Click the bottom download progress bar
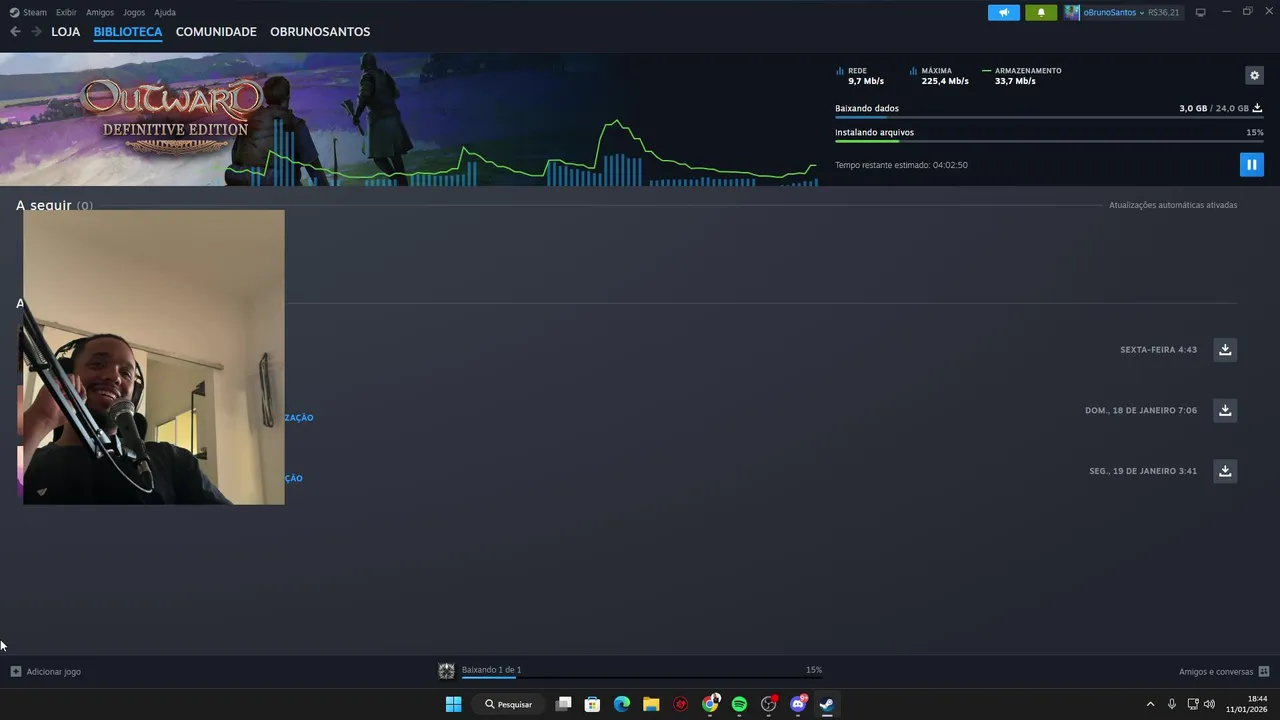1280x720 pixels. 641,678
